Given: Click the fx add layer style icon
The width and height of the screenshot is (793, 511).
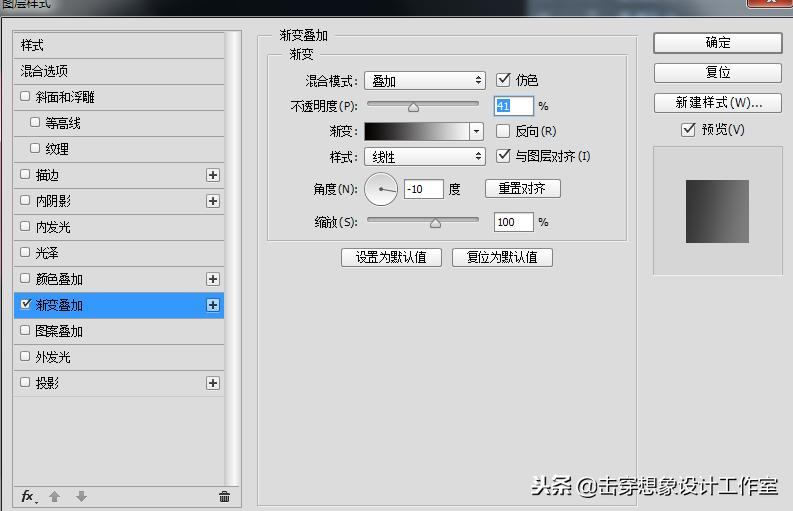Looking at the screenshot, I should coord(29,496).
